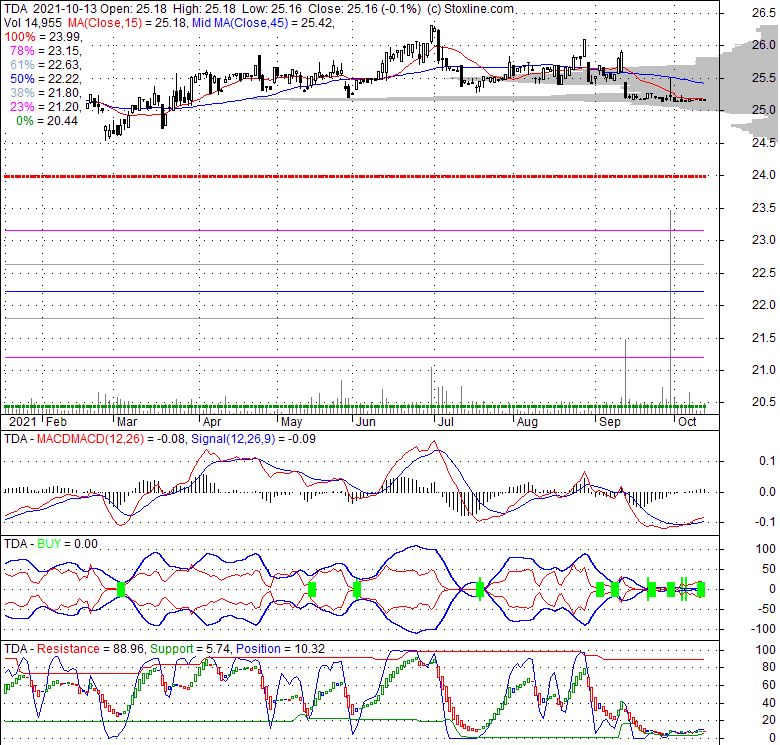Click the Sep month axis label
This screenshot has width=780, height=745.
610,422
